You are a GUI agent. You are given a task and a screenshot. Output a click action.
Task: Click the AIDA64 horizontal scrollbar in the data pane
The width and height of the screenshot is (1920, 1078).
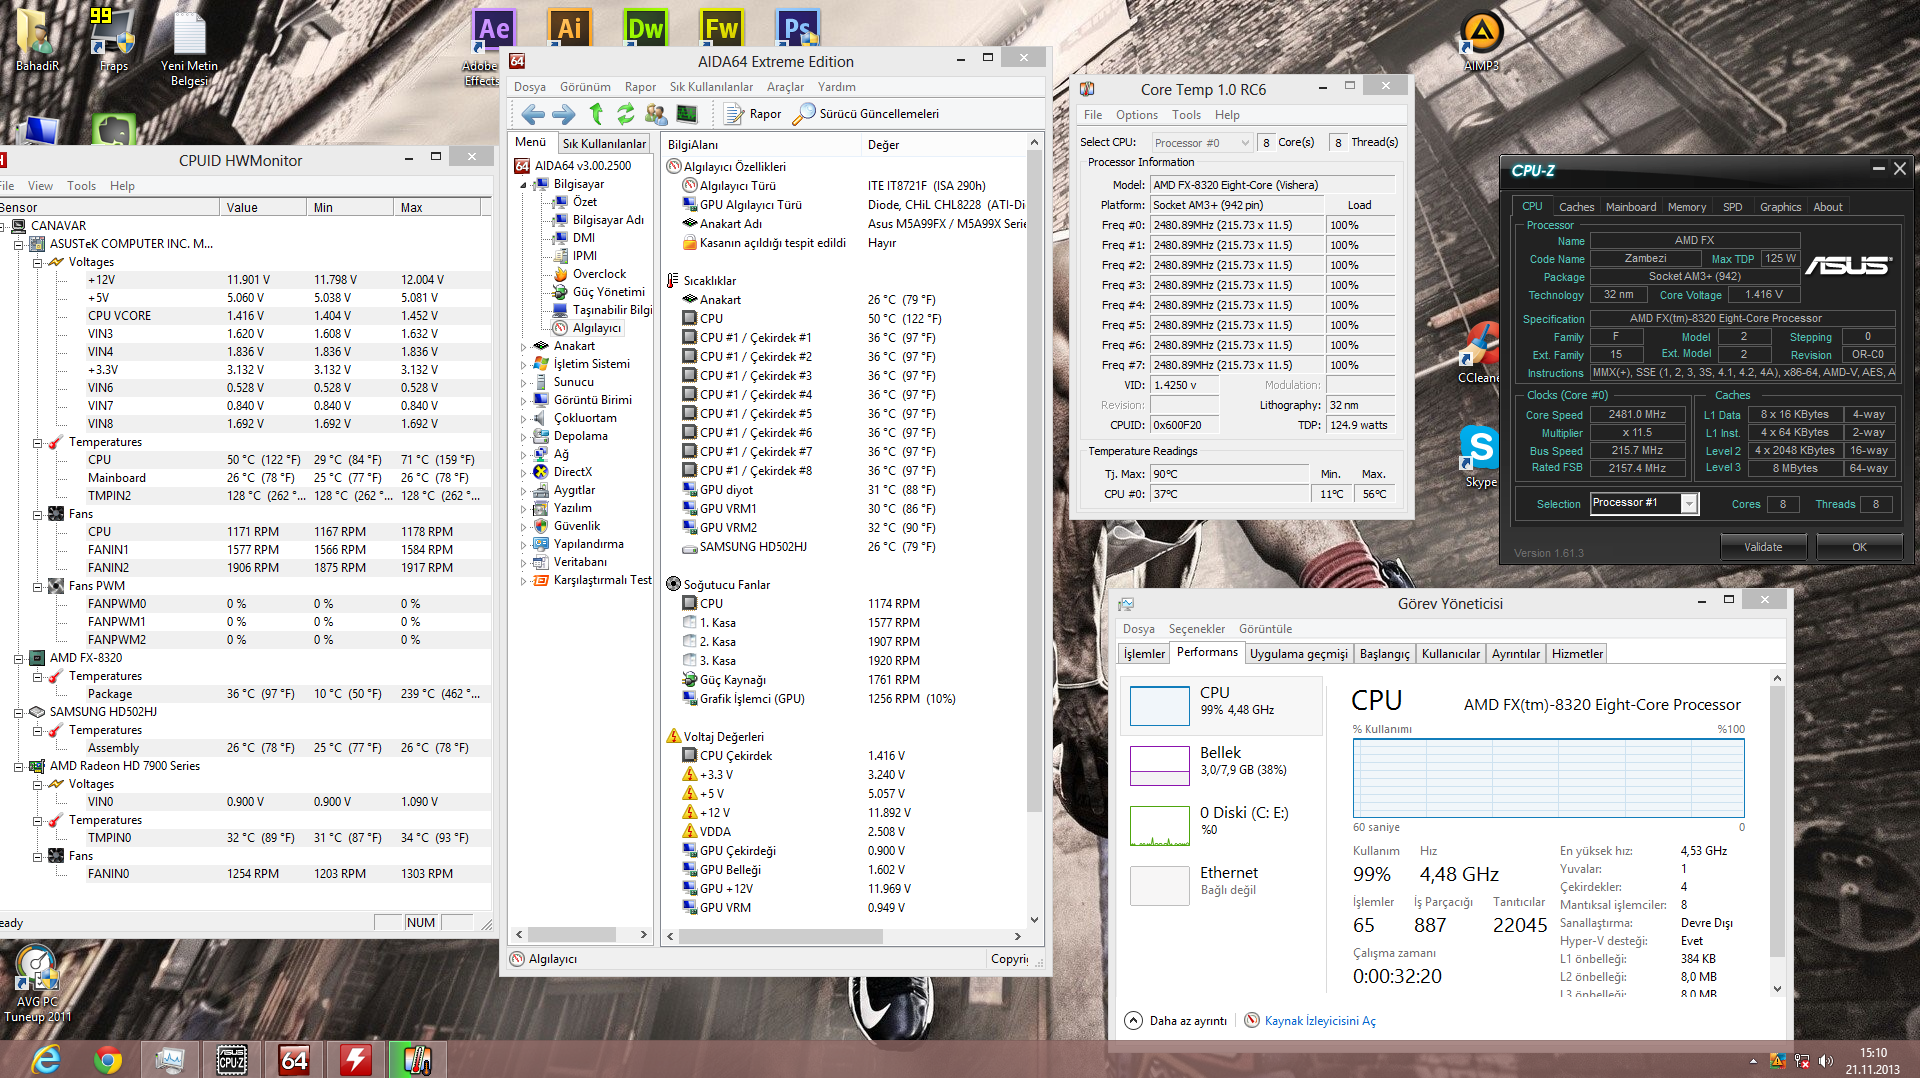tap(780, 936)
